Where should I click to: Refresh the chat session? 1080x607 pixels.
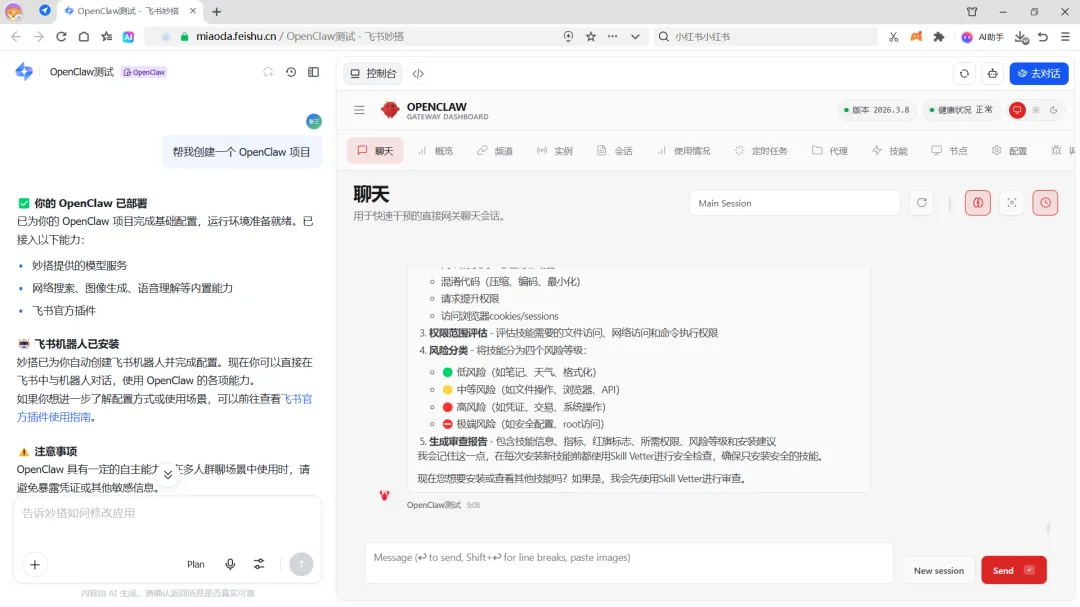[922, 203]
